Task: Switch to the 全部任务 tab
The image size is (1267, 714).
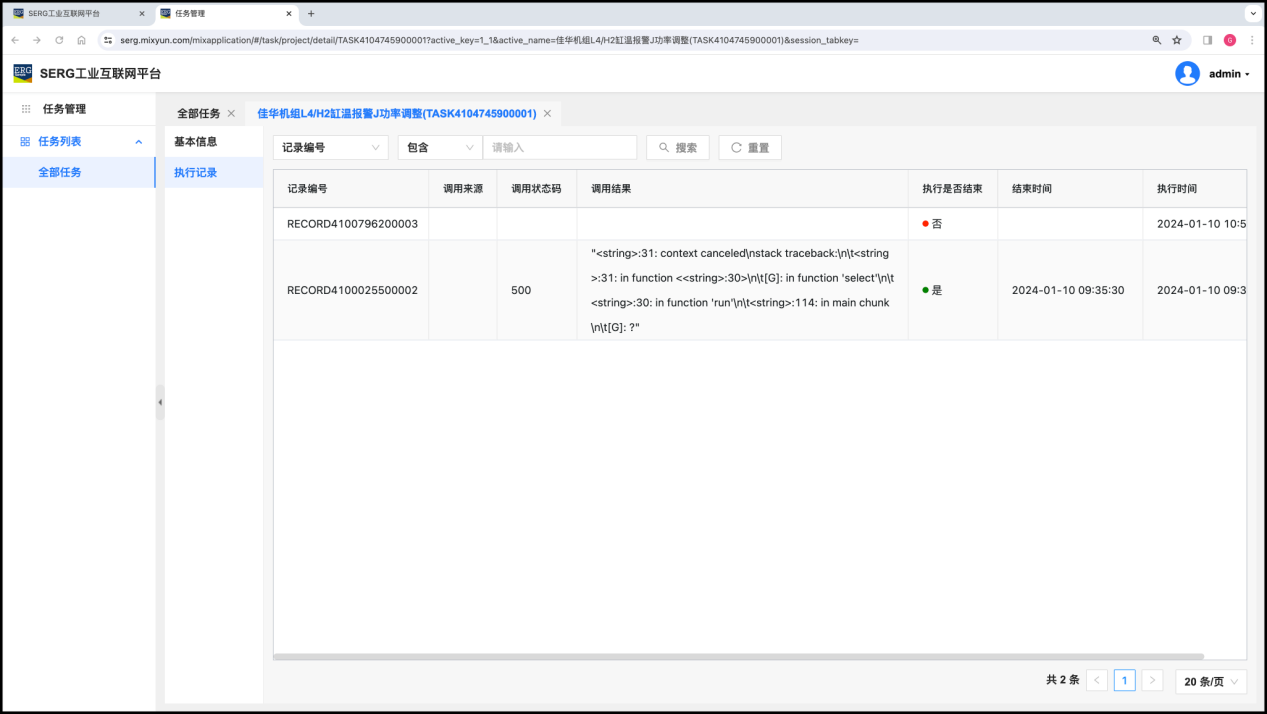Action: pos(198,114)
